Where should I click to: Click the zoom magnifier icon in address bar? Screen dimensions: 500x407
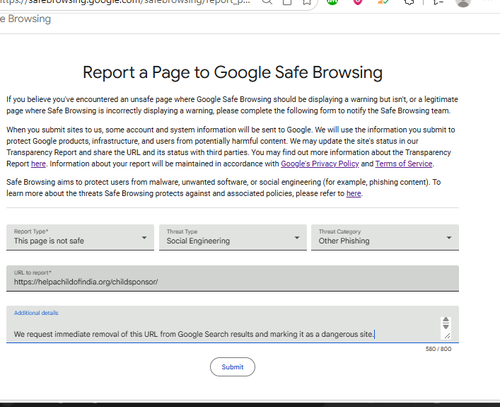click(x=267, y=2)
